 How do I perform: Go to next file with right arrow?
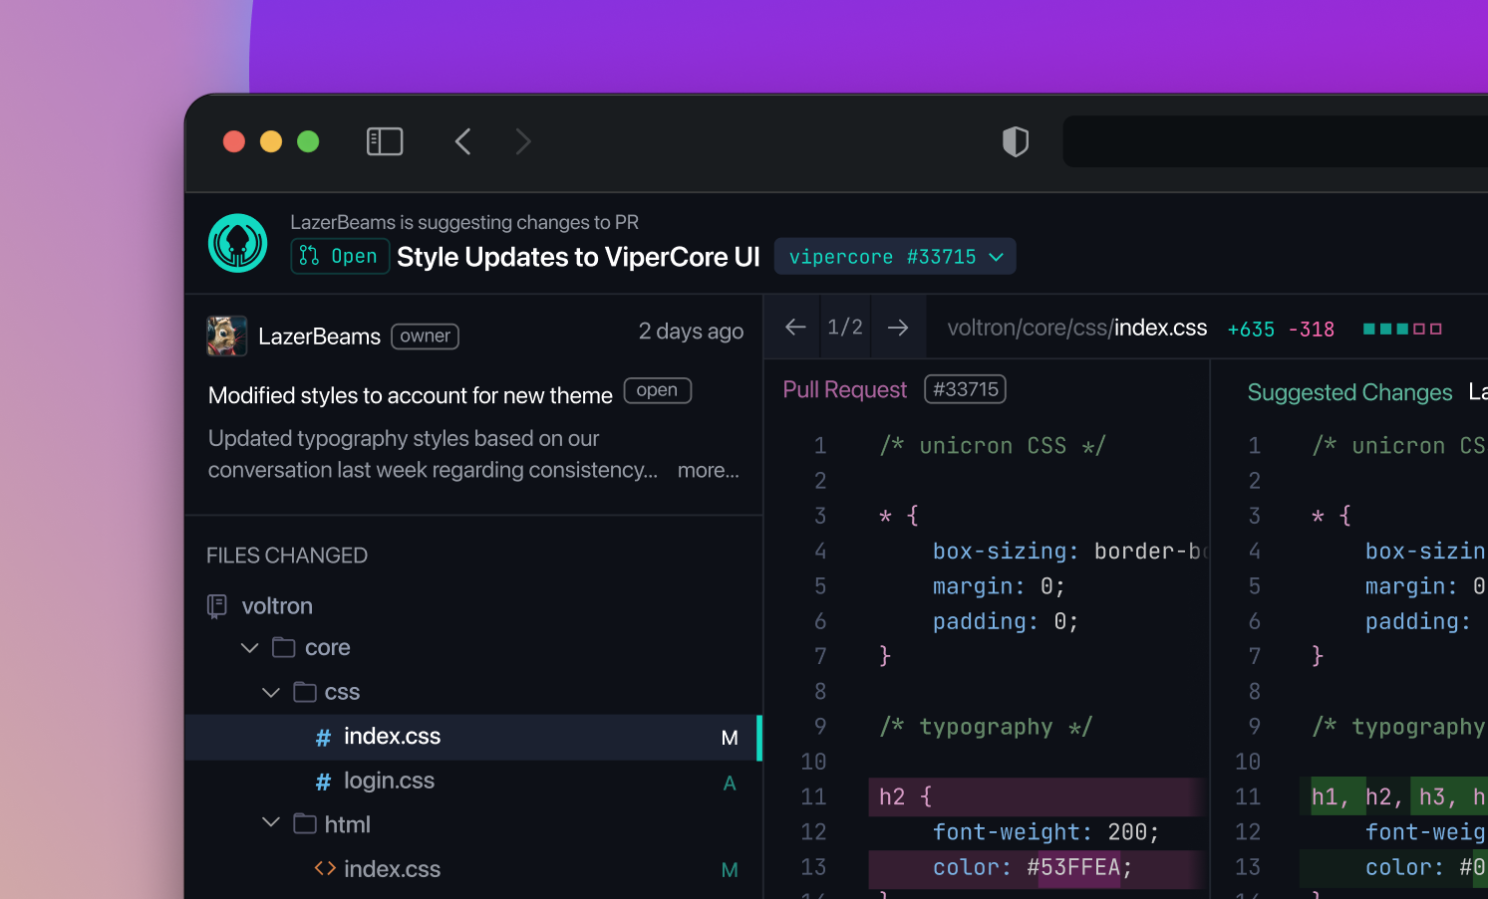click(898, 327)
